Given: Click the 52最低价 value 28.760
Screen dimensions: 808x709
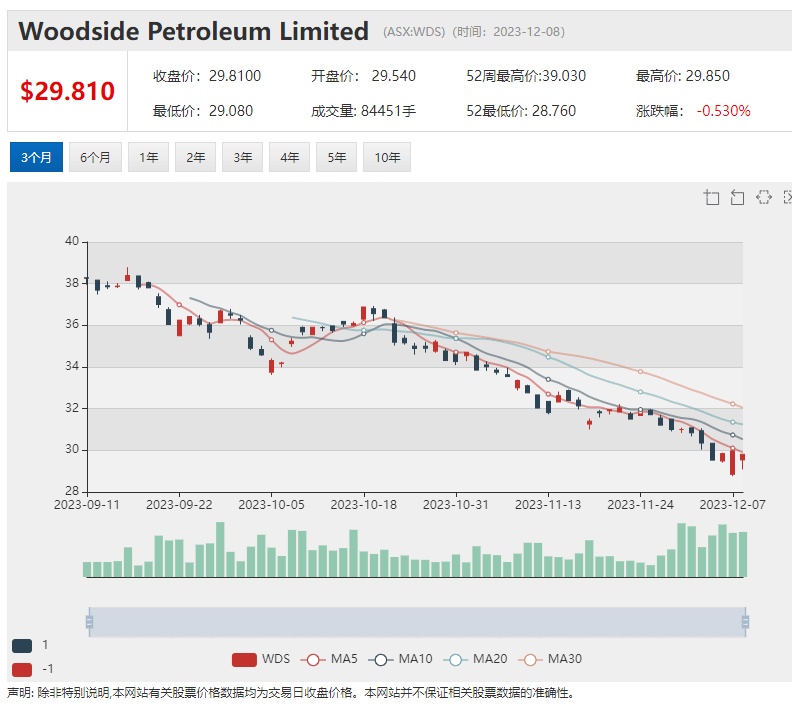Looking at the screenshot, I should click(554, 111).
